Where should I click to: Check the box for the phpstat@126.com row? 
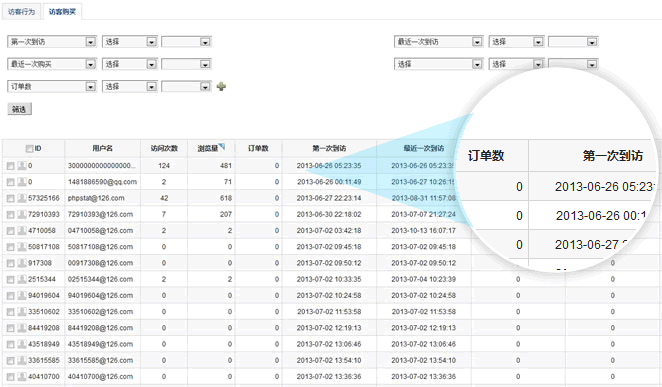point(11,199)
